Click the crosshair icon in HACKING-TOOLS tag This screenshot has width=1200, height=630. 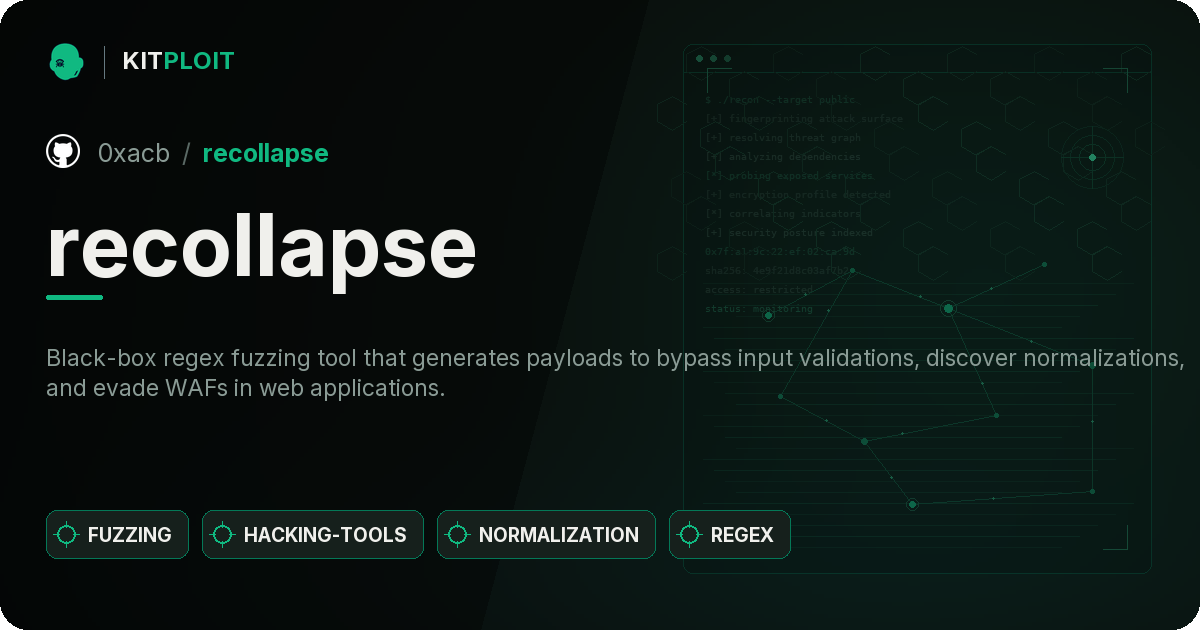(223, 535)
